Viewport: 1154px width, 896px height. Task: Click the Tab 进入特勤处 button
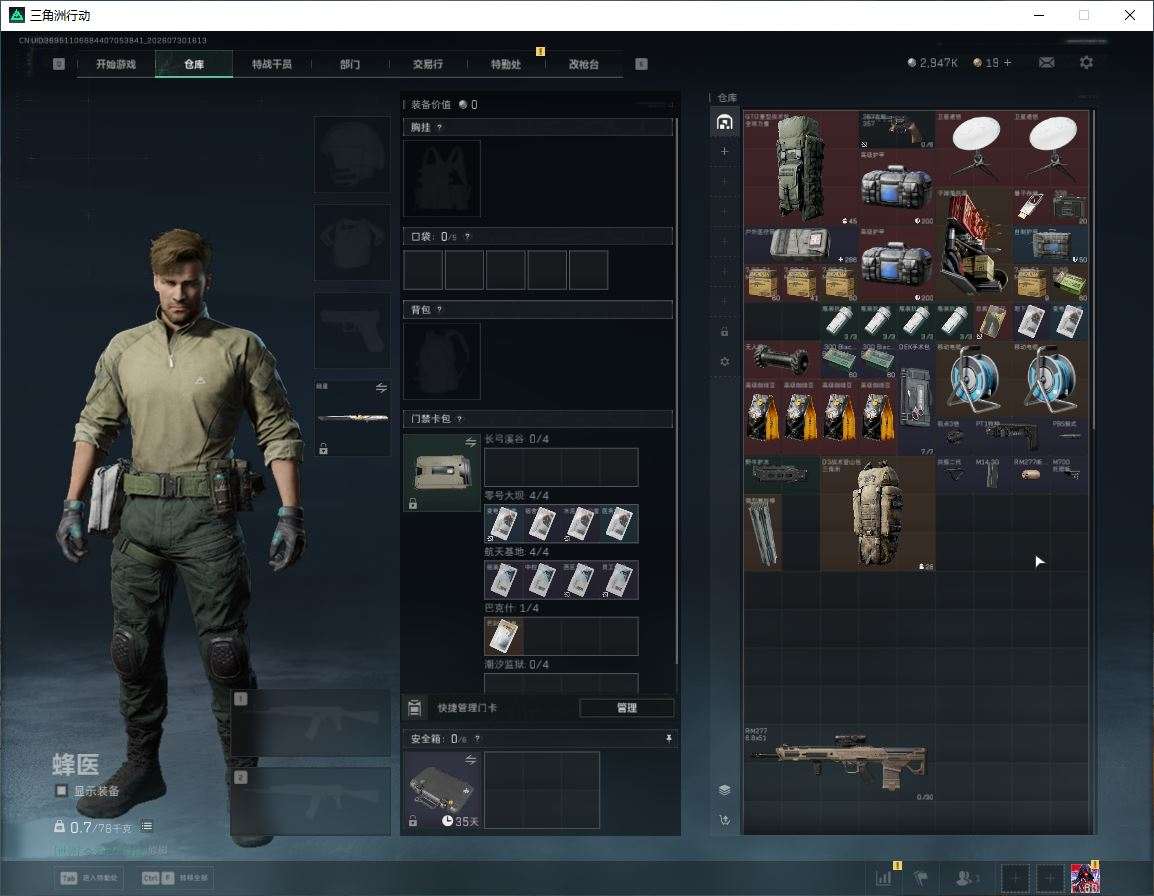click(91, 878)
